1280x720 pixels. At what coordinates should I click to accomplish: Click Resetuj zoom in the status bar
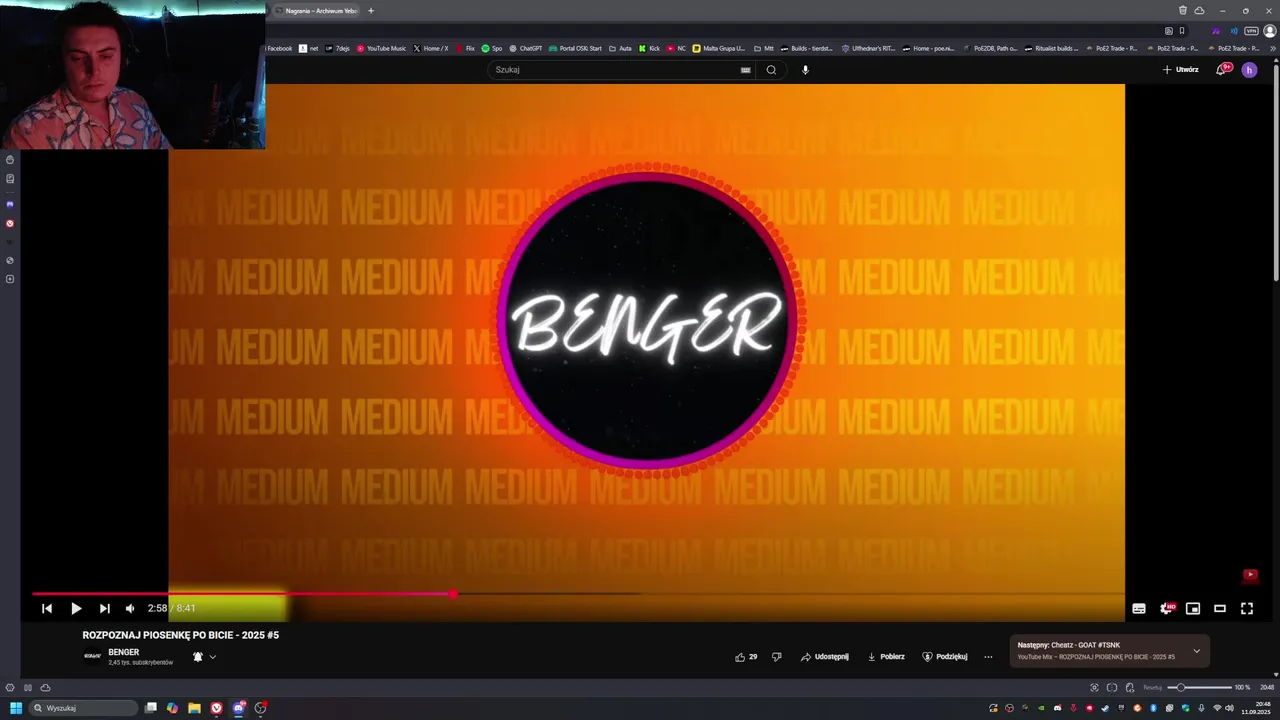click(x=1153, y=687)
